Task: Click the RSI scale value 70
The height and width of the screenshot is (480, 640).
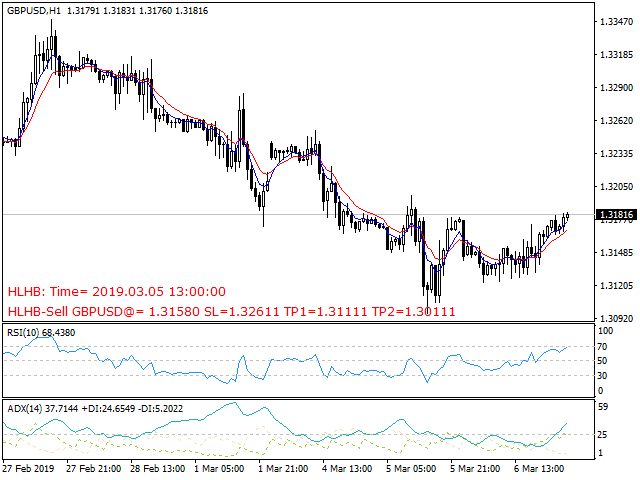Action: pos(602,347)
